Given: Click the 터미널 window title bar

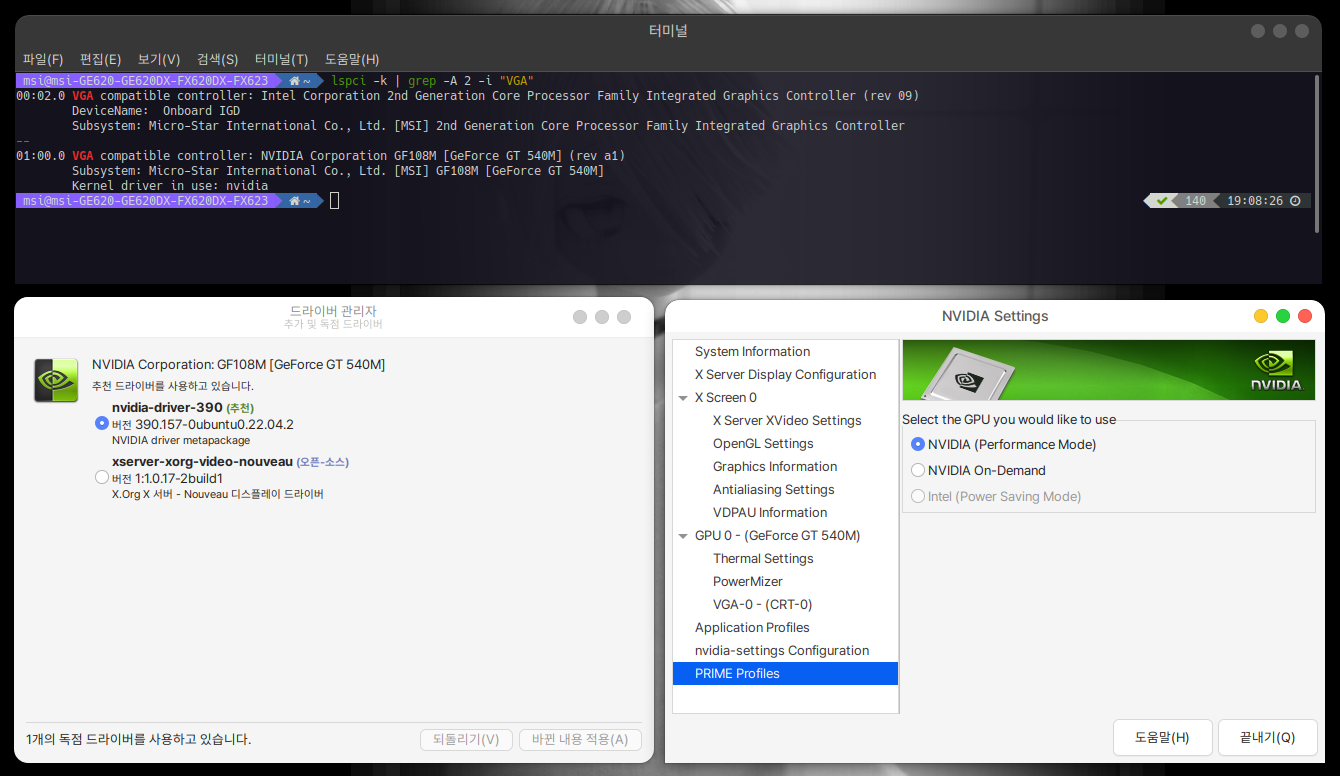Looking at the screenshot, I should point(668,31).
